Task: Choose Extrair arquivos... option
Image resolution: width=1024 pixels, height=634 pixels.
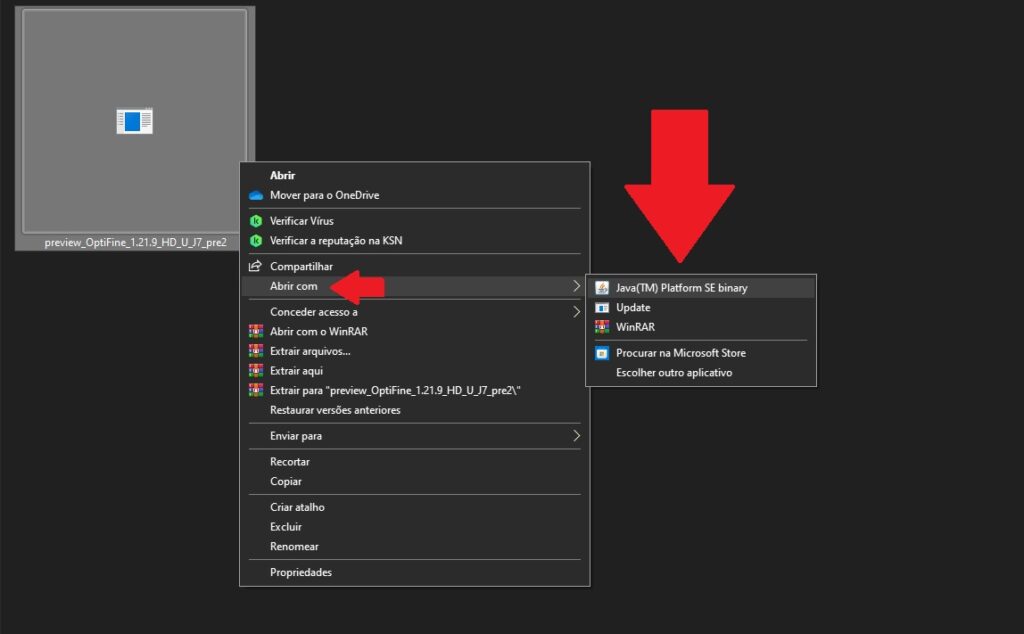Action: 310,351
